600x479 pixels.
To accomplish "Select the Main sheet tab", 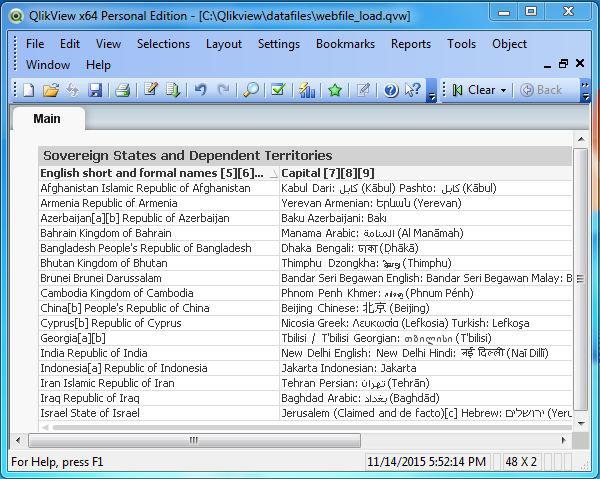I will [47, 119].
